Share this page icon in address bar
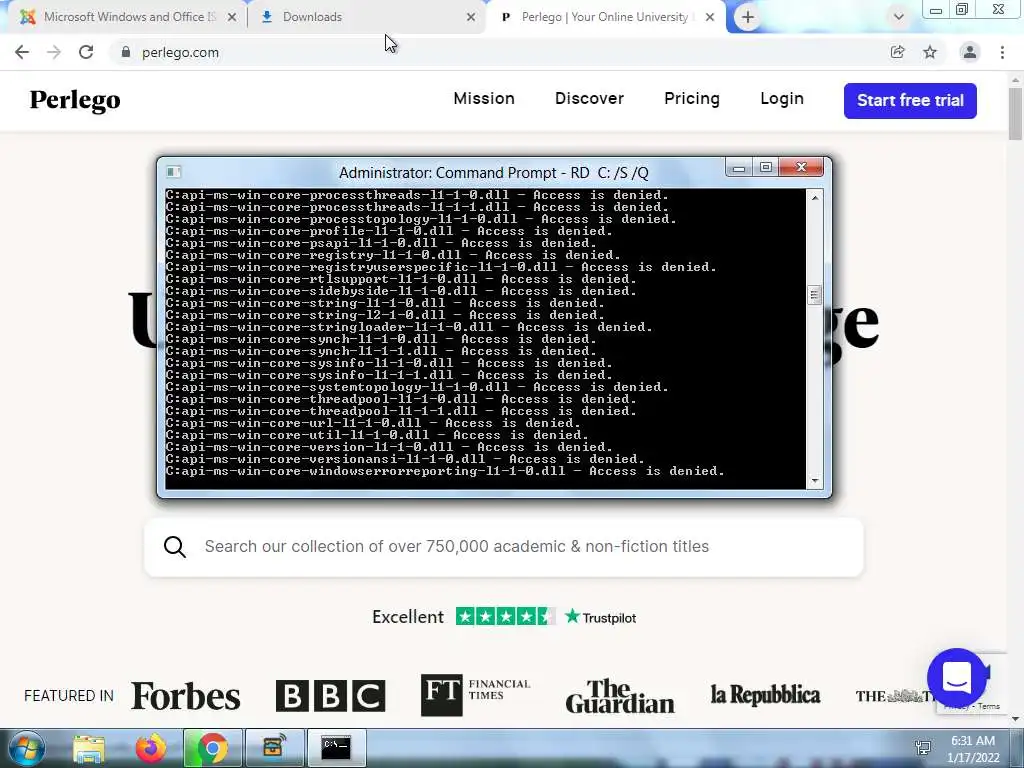Viewport: 1024px width, 768px height. tap(897, 52)
